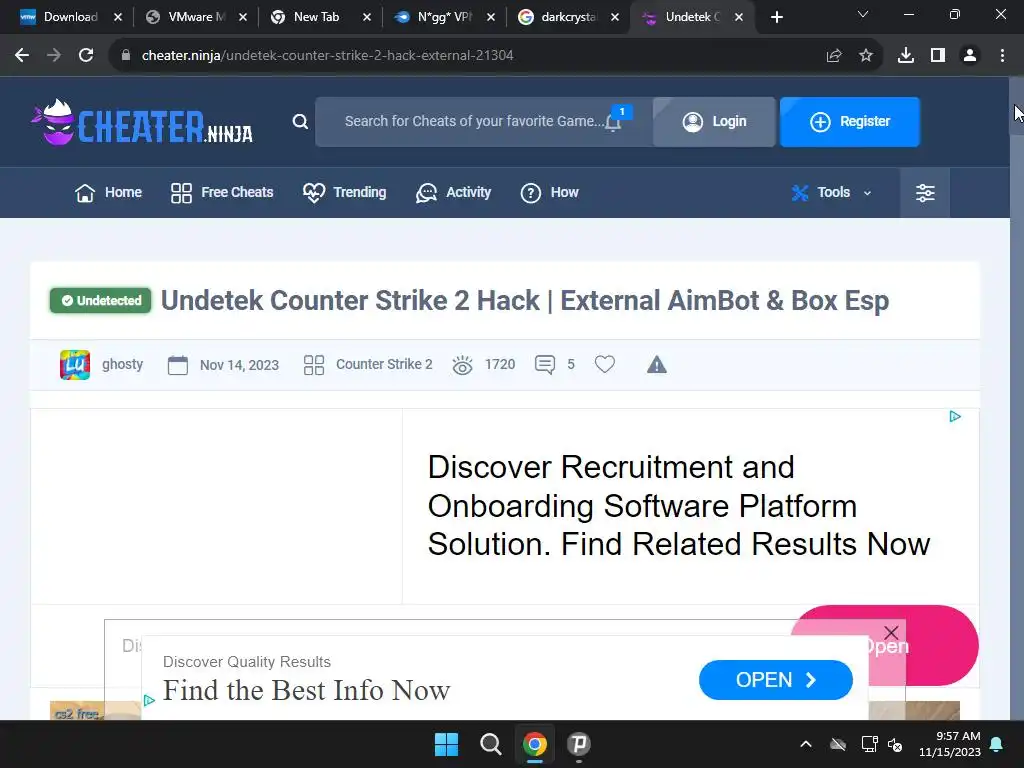The width and height of the screenshot is (1024, 768).
Task: Click the blue OPEN ad button
Action: (775, 680)
